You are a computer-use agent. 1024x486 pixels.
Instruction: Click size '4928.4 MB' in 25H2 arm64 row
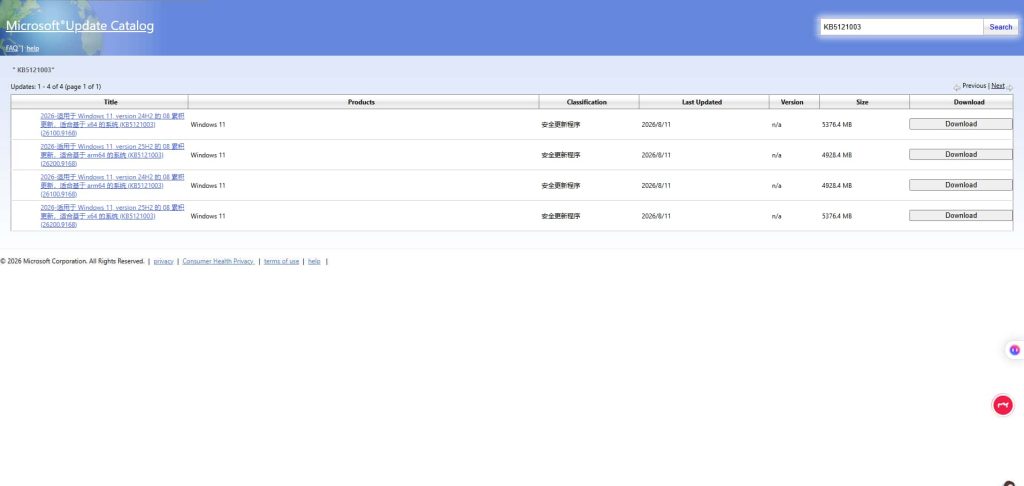837,155
